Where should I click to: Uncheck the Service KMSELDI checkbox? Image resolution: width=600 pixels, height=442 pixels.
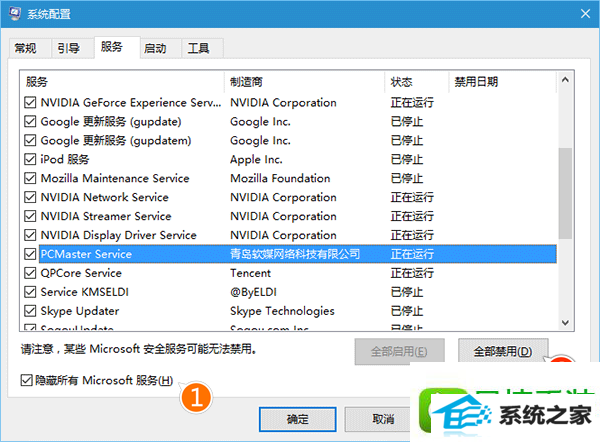coord(30,292)
